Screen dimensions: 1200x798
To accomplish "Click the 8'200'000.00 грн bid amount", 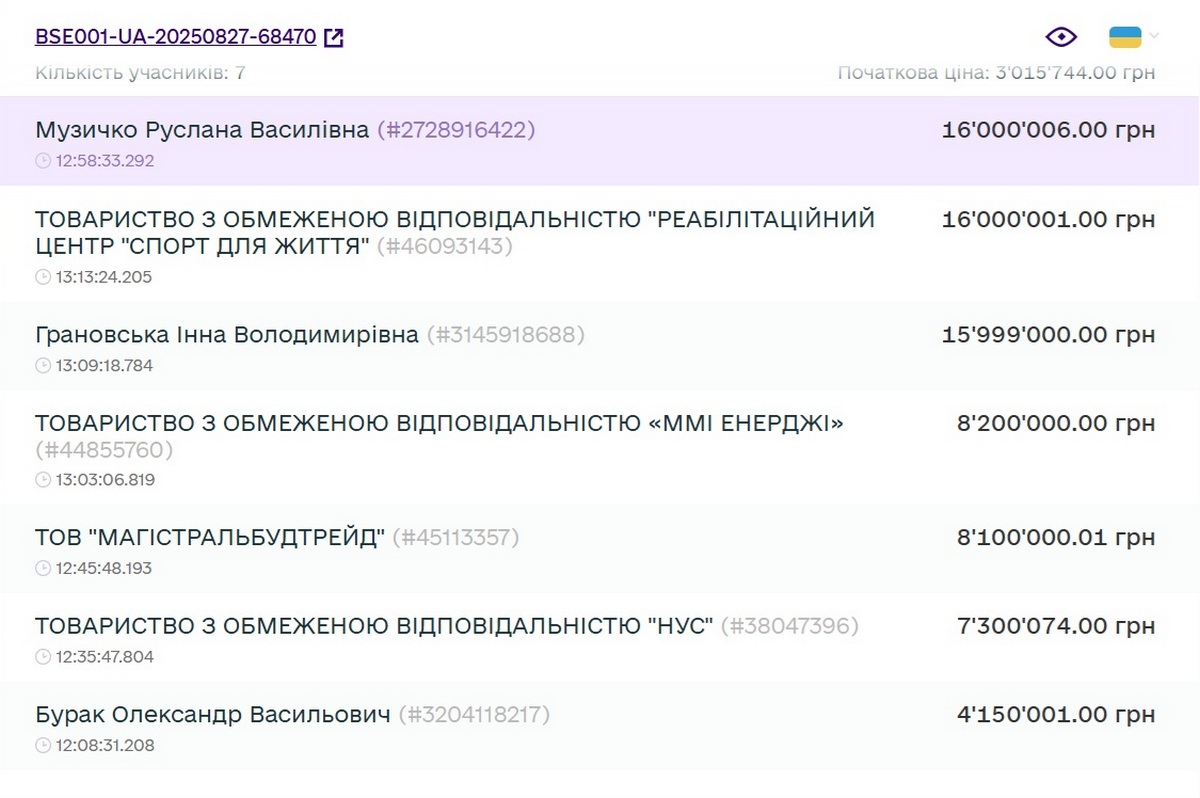I will (1055, 424).
